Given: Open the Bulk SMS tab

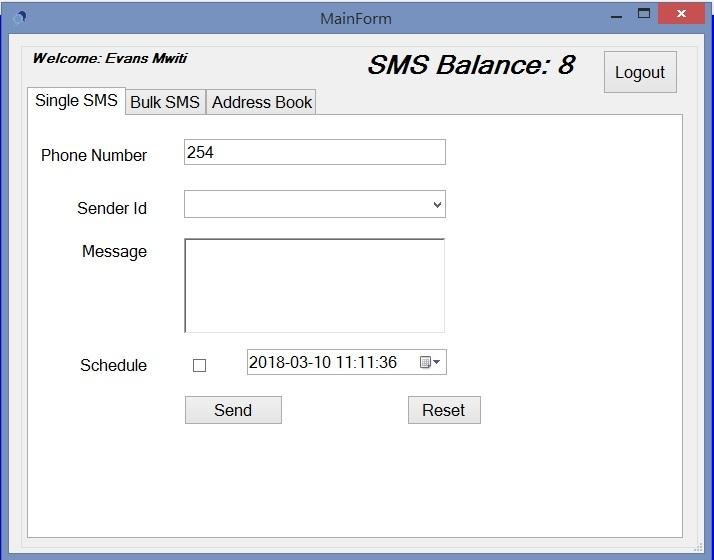Looking at the screenshot, I should point(165,102).
